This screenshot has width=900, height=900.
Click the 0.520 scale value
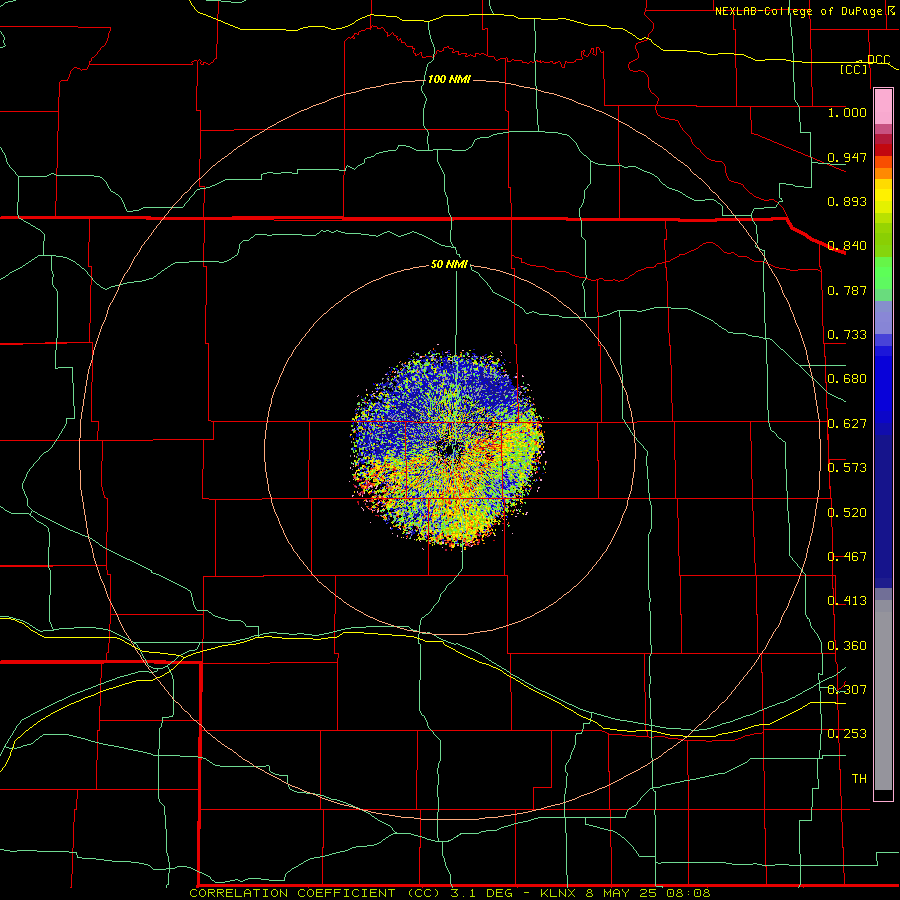click(x=847, y=513)
